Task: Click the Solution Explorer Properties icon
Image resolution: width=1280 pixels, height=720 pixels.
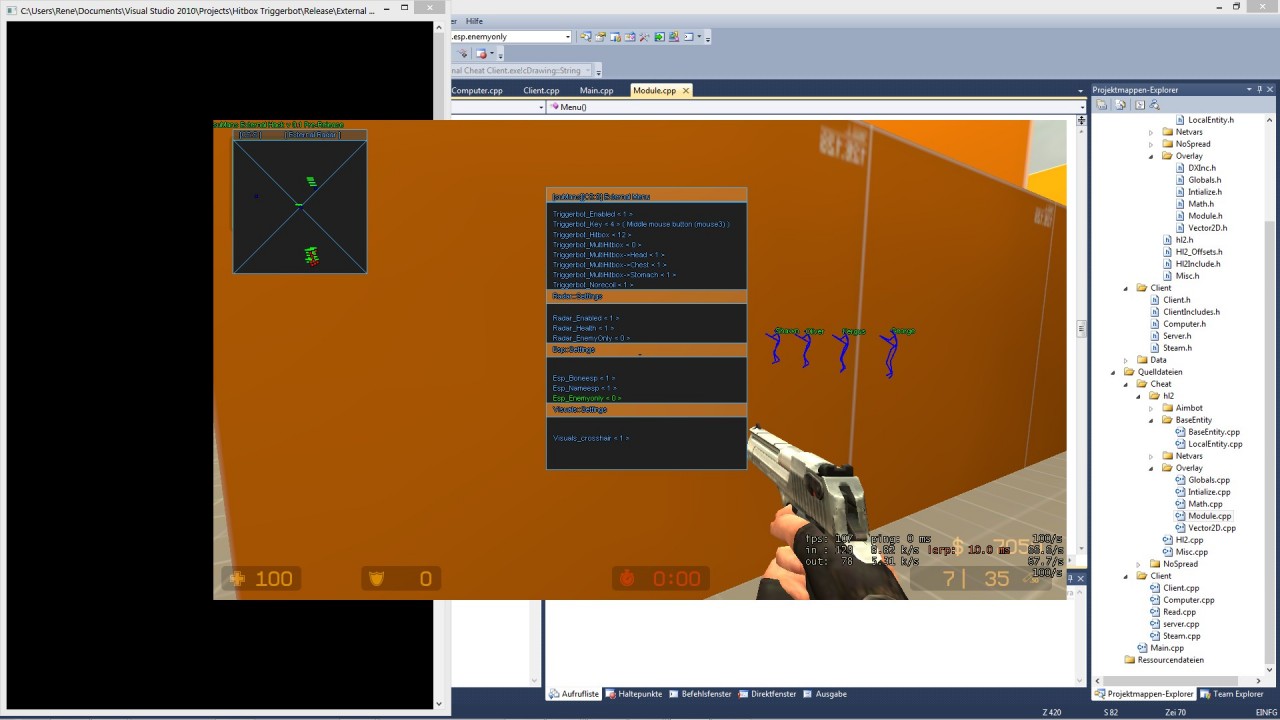Action: (x=1102, y=105)
